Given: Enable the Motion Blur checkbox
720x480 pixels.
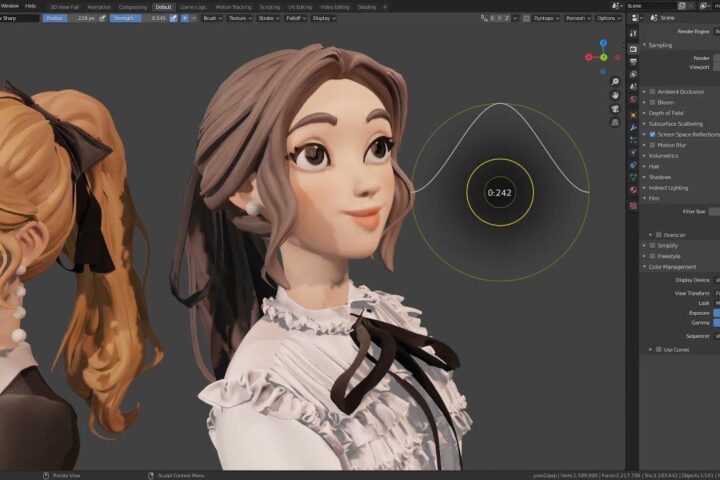Looking at the screenshot, I should [x=652, y=145].
